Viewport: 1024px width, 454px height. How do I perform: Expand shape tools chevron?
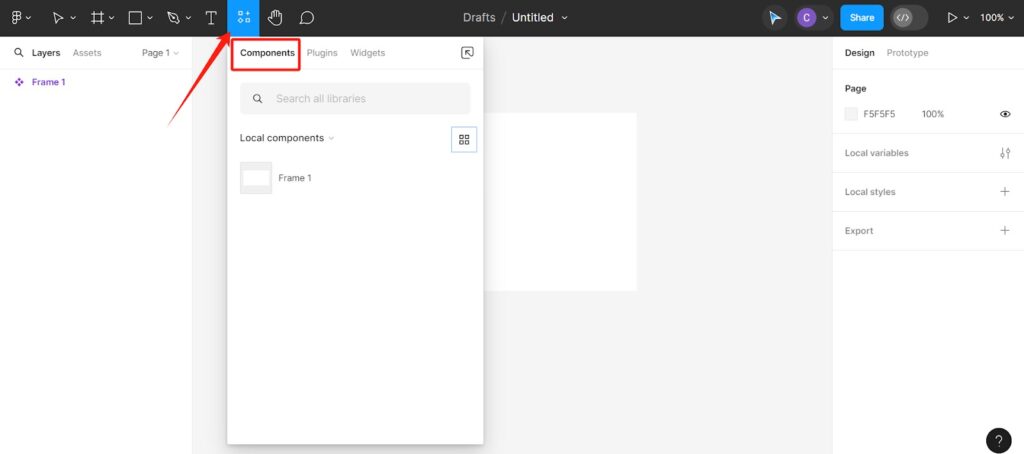[150, 18]
